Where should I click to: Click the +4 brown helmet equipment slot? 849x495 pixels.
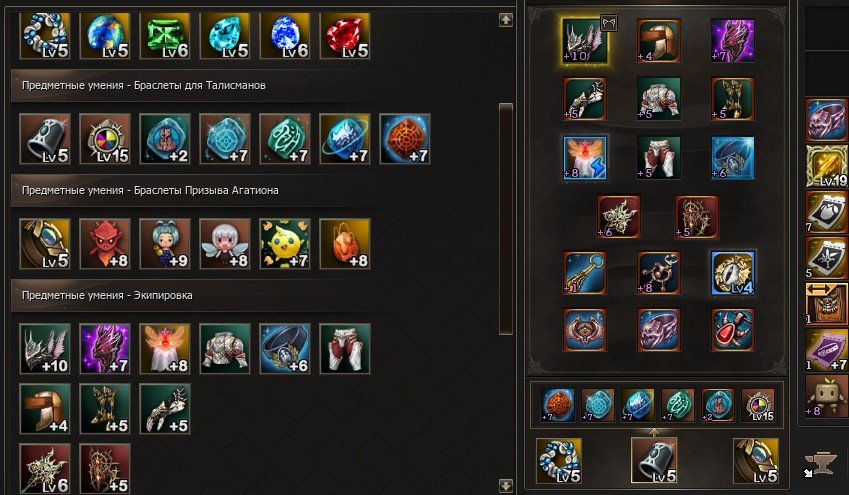pos(658,41)
